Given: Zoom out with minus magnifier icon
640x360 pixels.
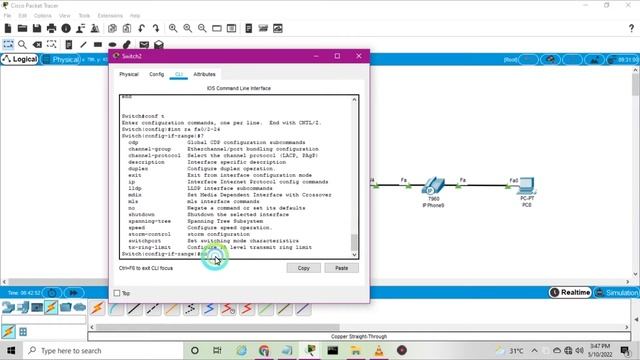Looking at the screenshot, I should (x=202, y=28).
